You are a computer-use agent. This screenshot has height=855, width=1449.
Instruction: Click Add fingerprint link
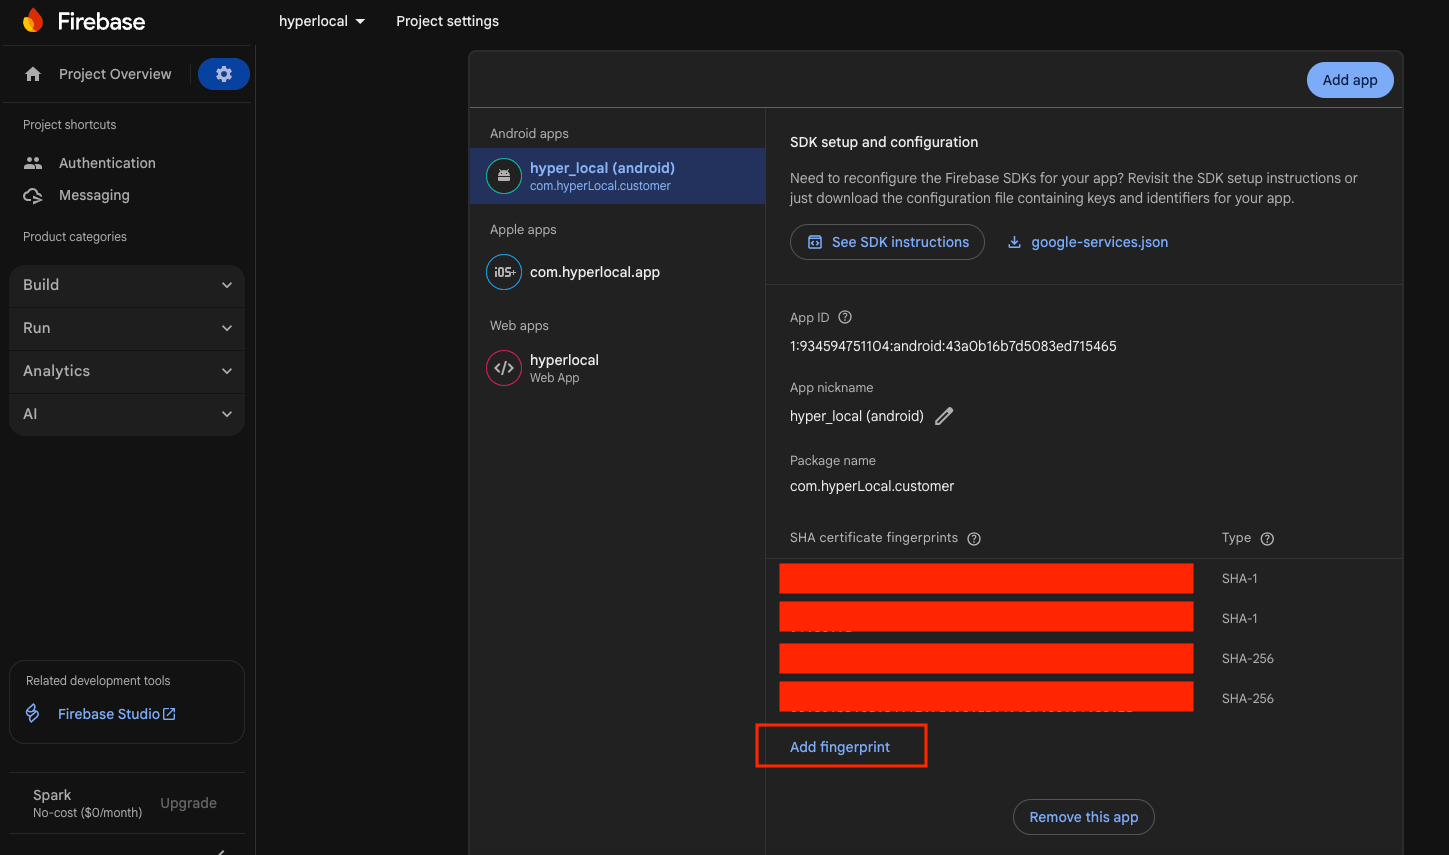pyautogui.click(x=840, y=747)
